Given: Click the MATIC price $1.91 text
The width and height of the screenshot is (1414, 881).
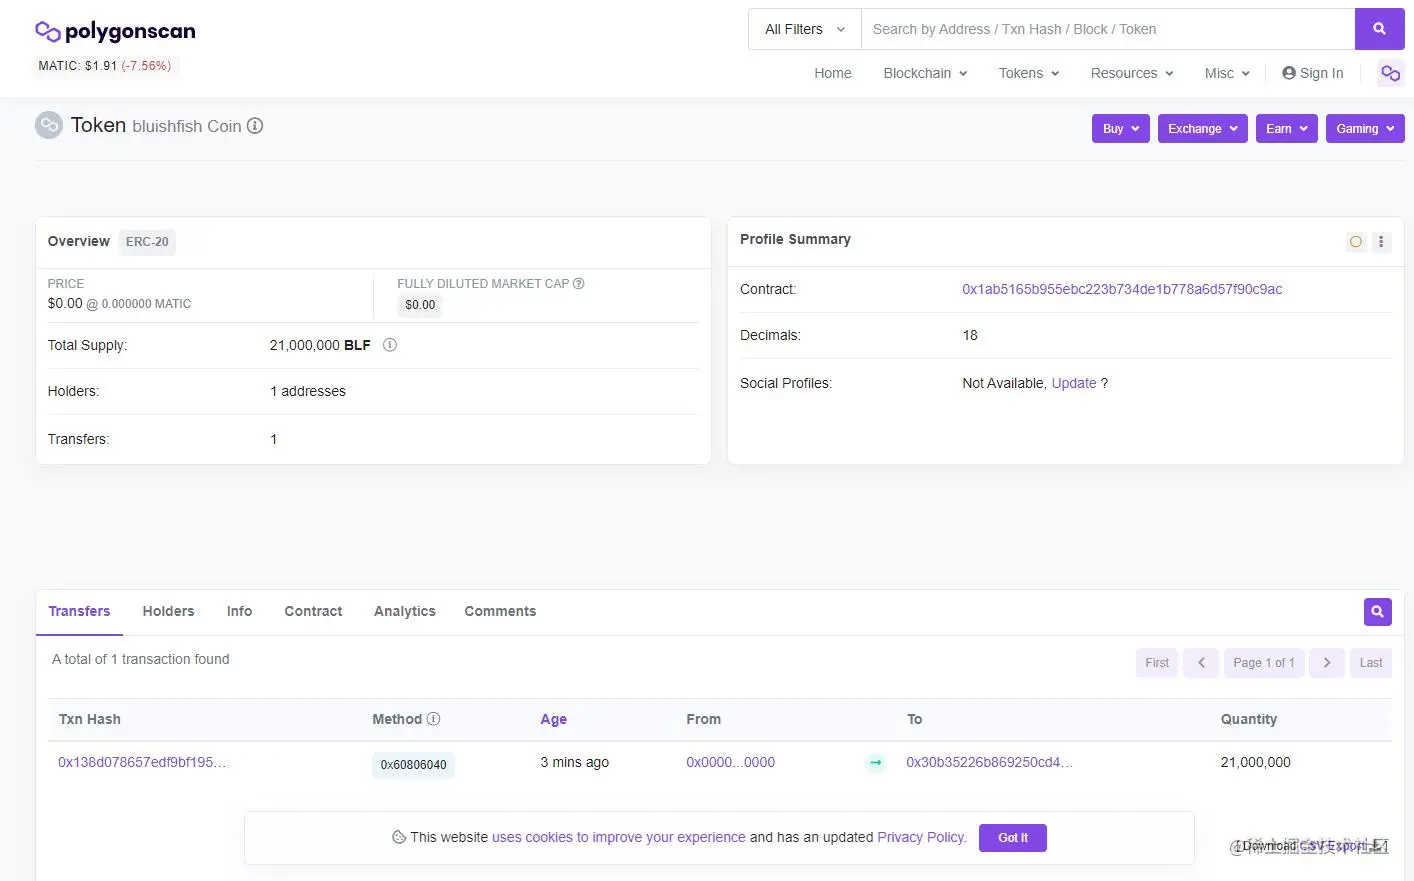Looking at the screenshot, I should coord(104,66).
